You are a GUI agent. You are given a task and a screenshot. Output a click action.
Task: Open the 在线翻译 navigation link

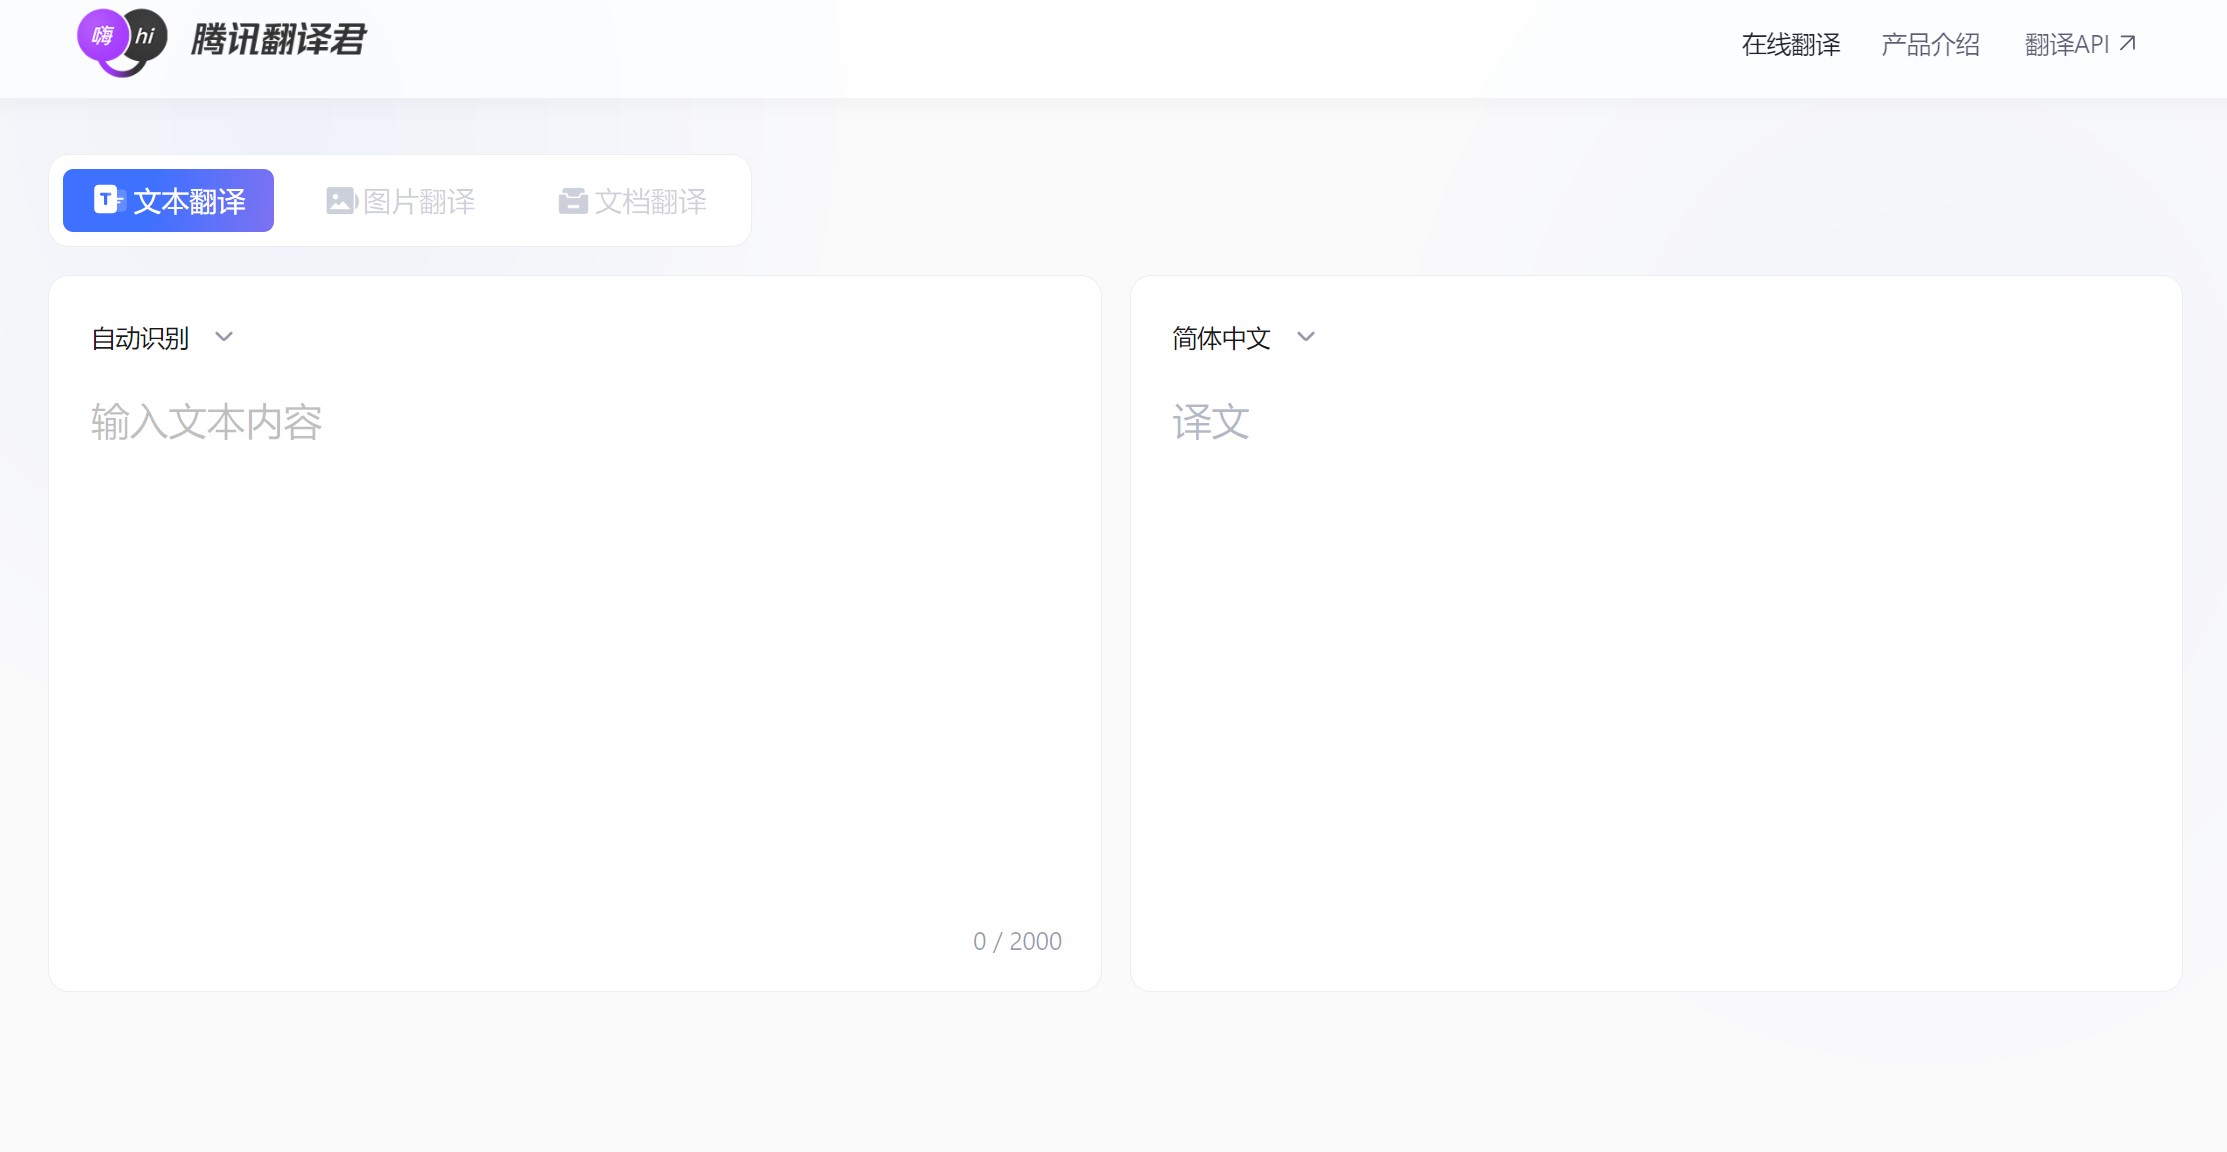[1790, 43]
